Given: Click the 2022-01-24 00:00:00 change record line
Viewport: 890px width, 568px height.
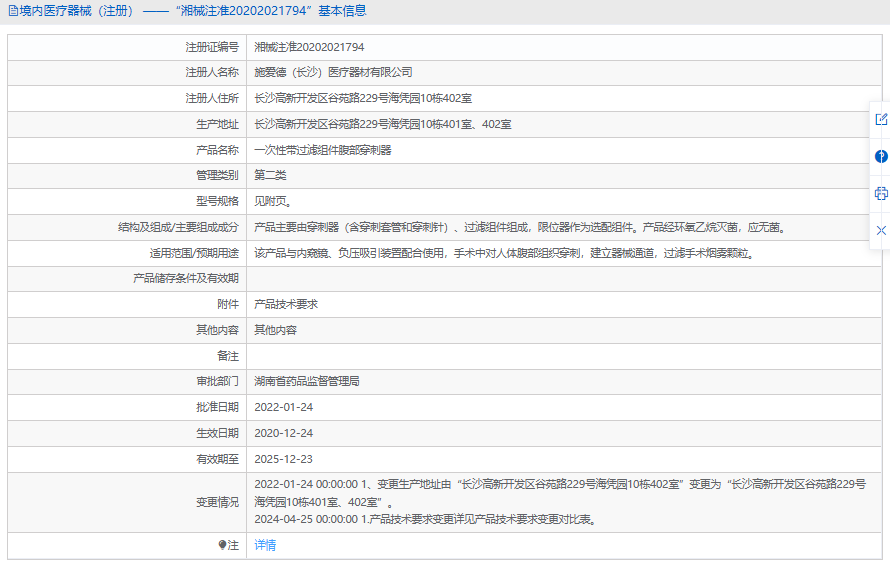Looking at the screenshot, I should pos(560,493).
